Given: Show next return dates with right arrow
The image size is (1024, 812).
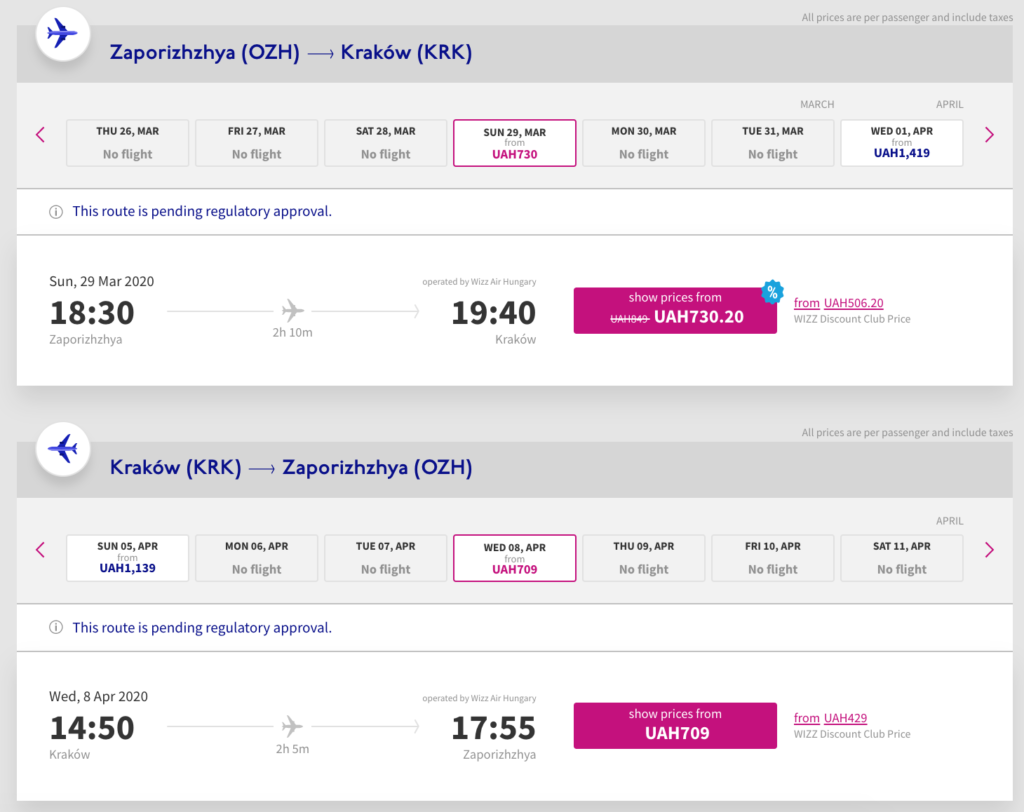Looking at the screenshot, I should coord(989,549).
